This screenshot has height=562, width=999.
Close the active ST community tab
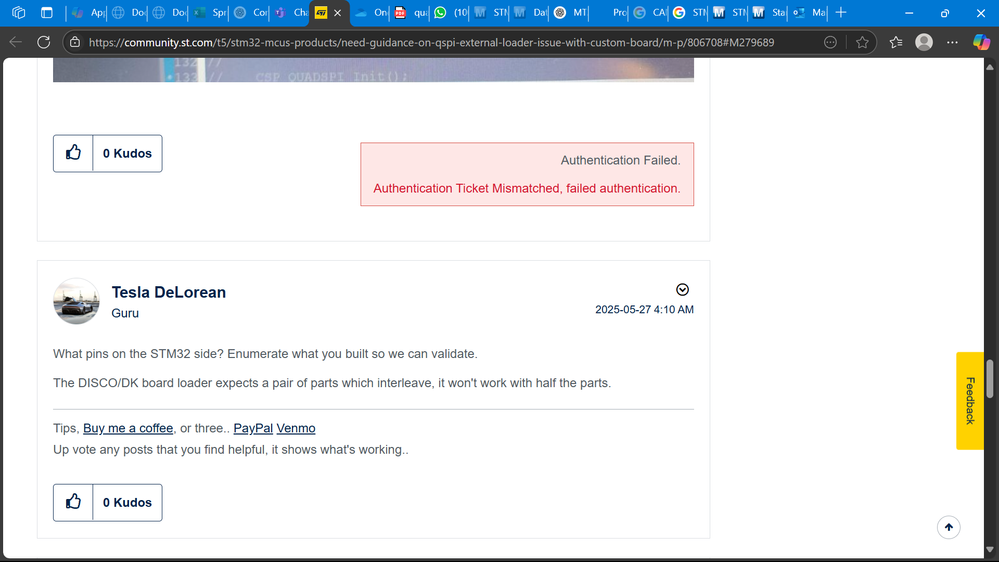coord(338,13)
